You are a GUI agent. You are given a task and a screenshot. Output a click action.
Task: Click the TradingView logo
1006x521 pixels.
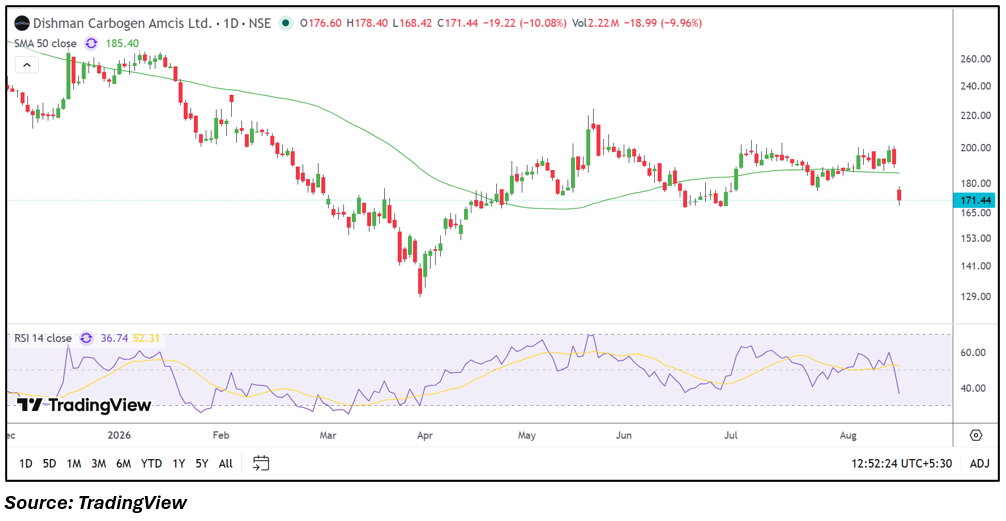pos(84,405)
